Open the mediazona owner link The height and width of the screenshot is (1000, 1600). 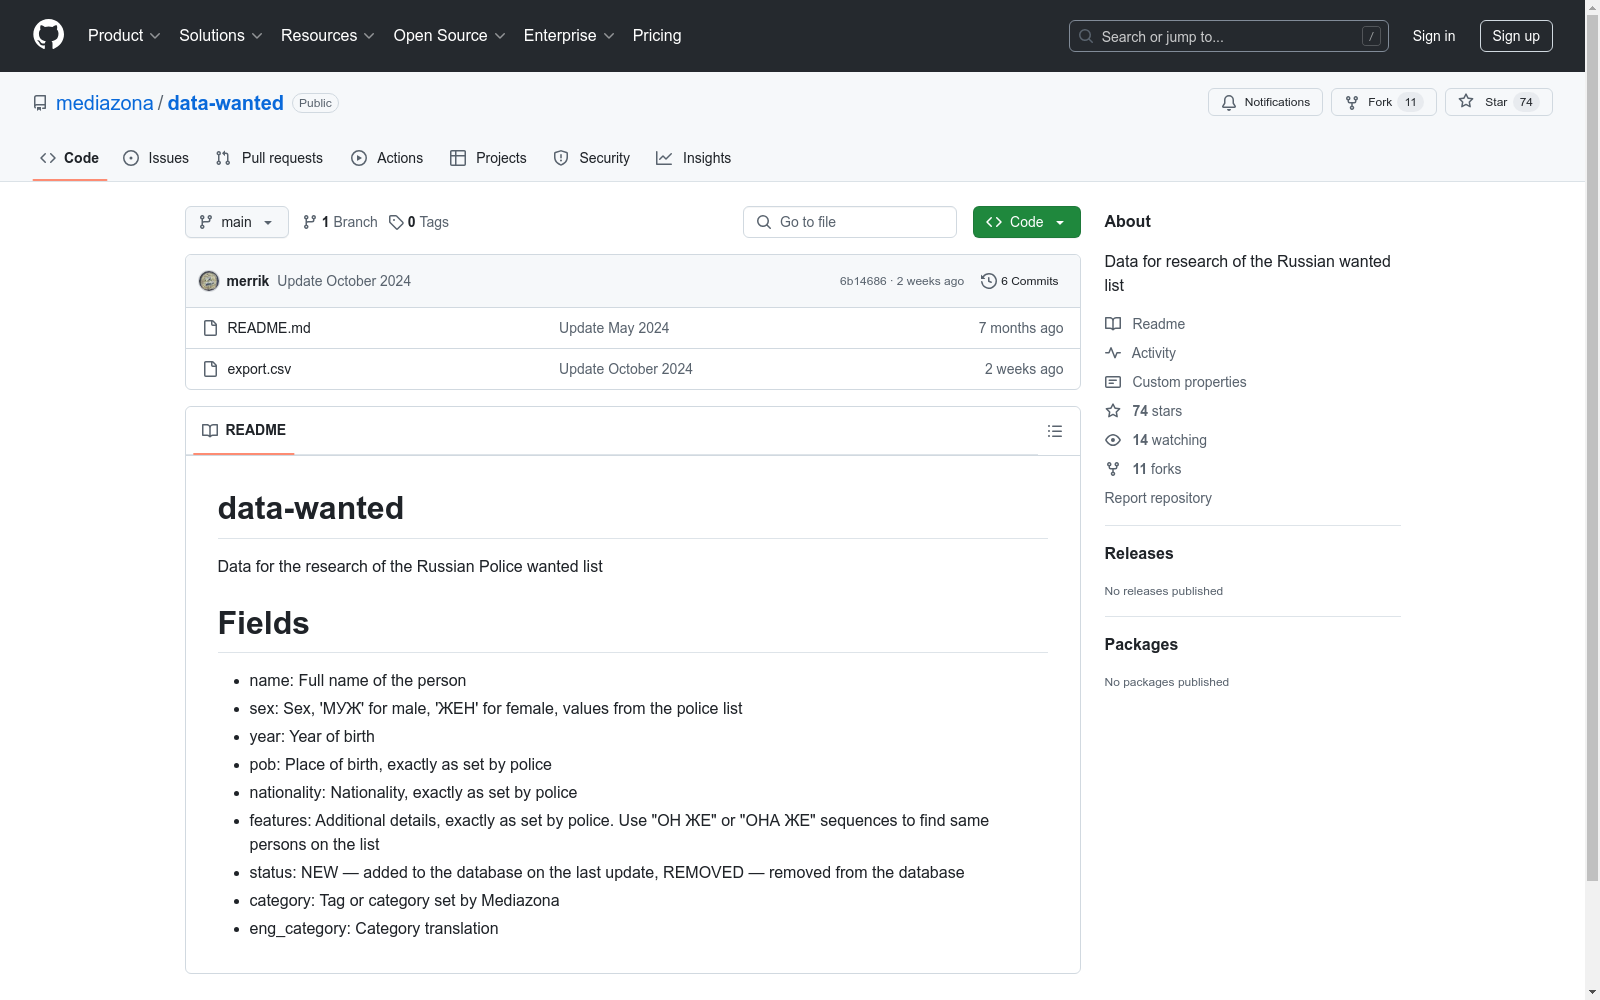(105, 103)
